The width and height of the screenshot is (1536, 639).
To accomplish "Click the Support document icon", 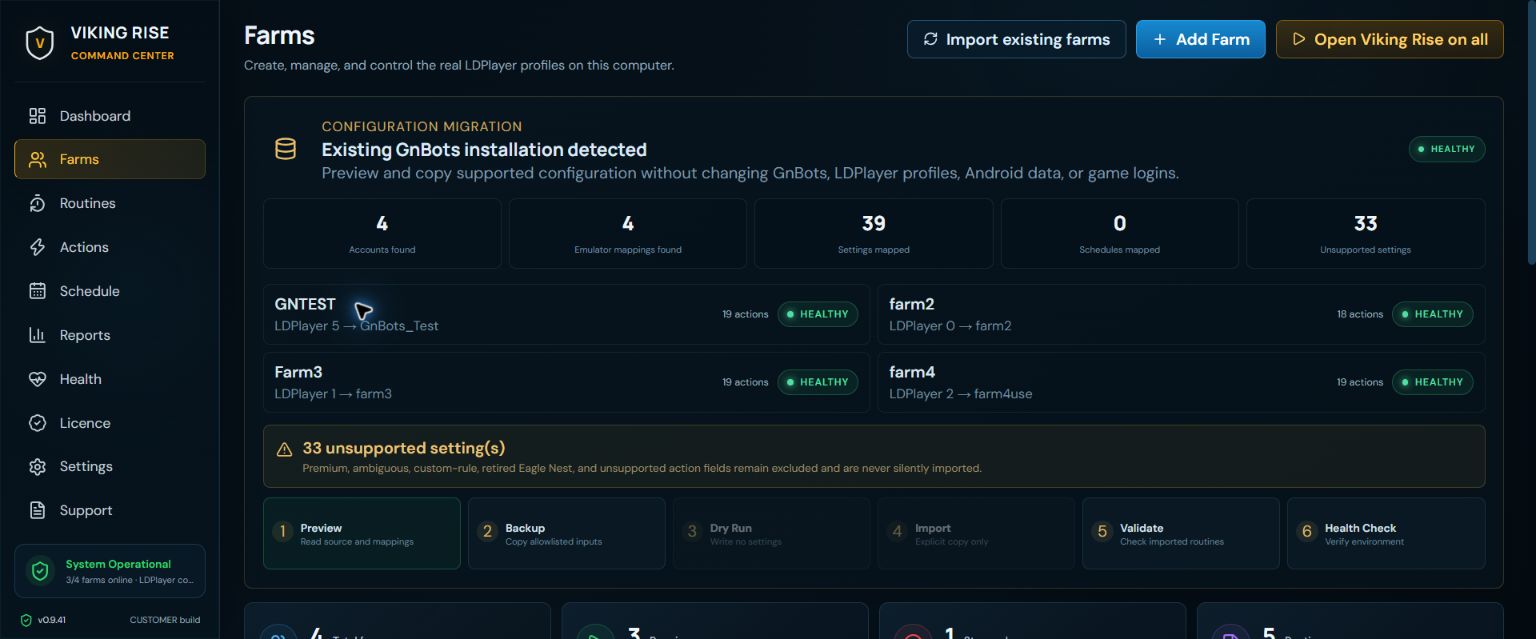I will [37, 510].
